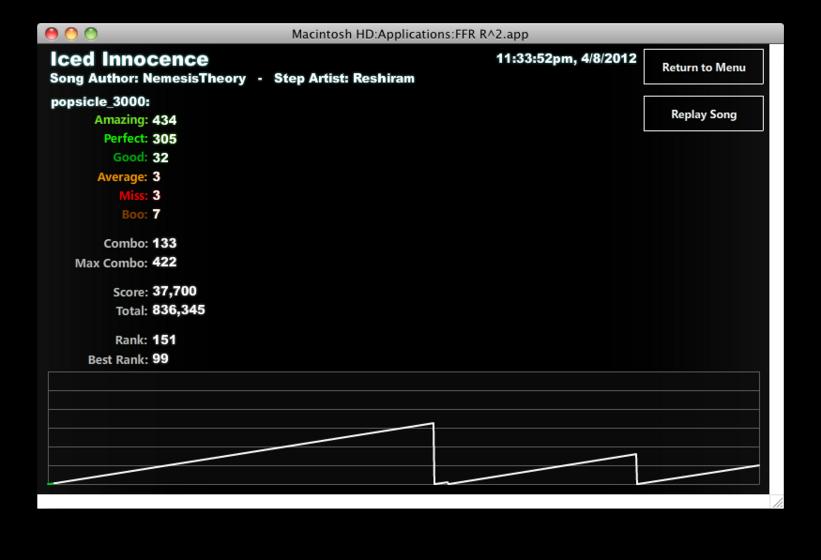This screenshot has height=560, width=821.
Task: Select the window title bar text
Action: pos(410,34)
